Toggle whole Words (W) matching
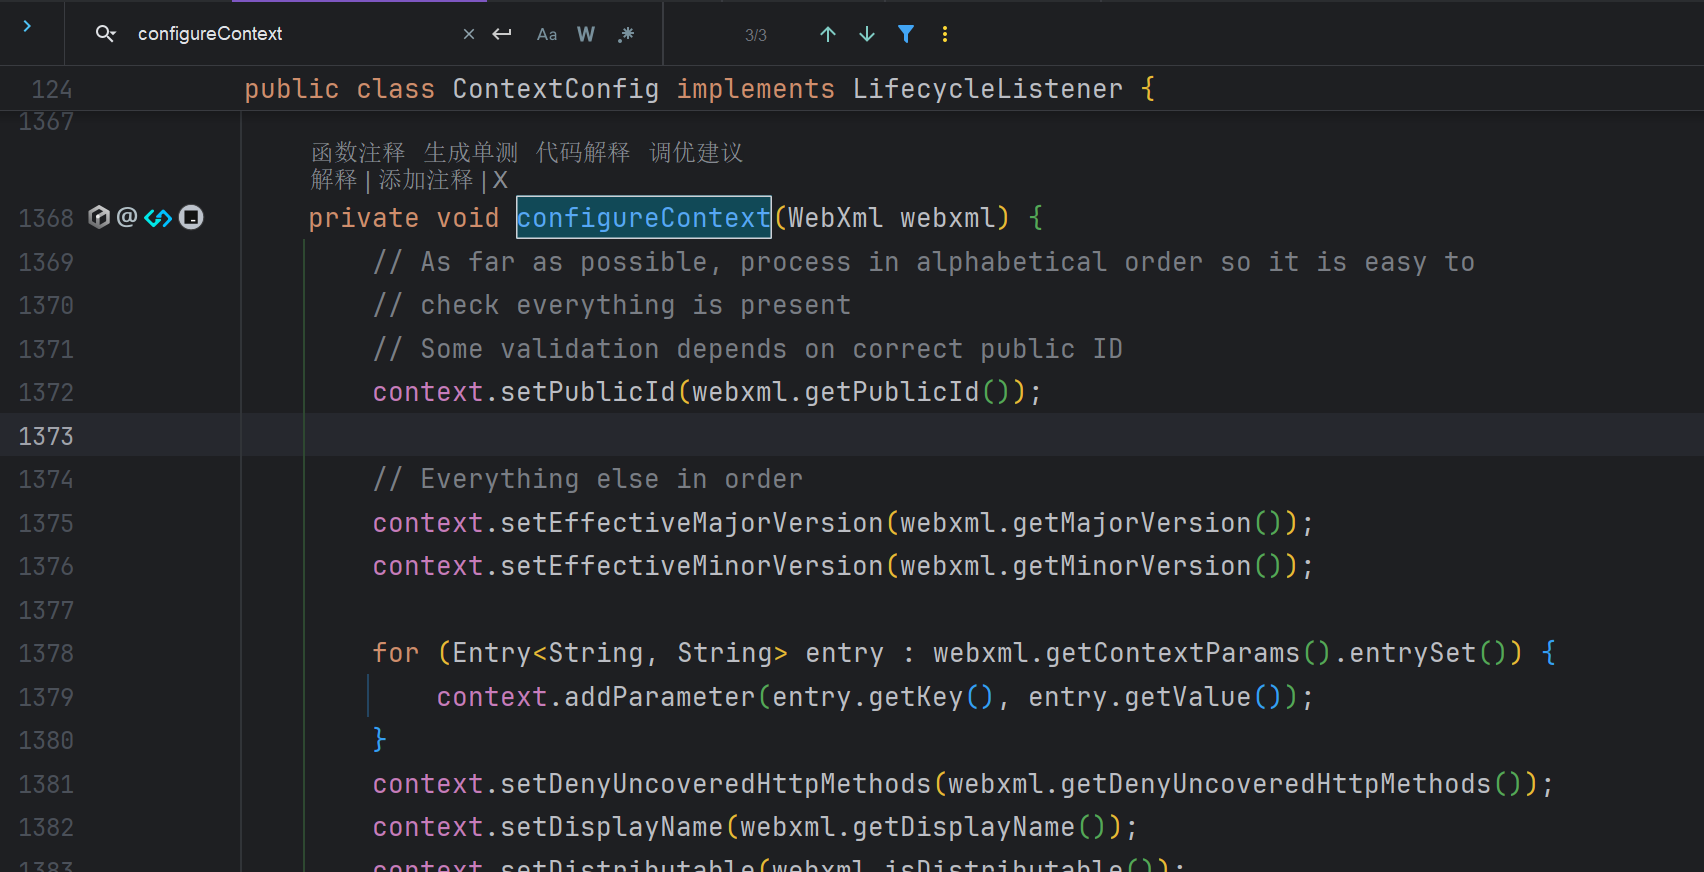1704x872 pixels. coord(586,34)
